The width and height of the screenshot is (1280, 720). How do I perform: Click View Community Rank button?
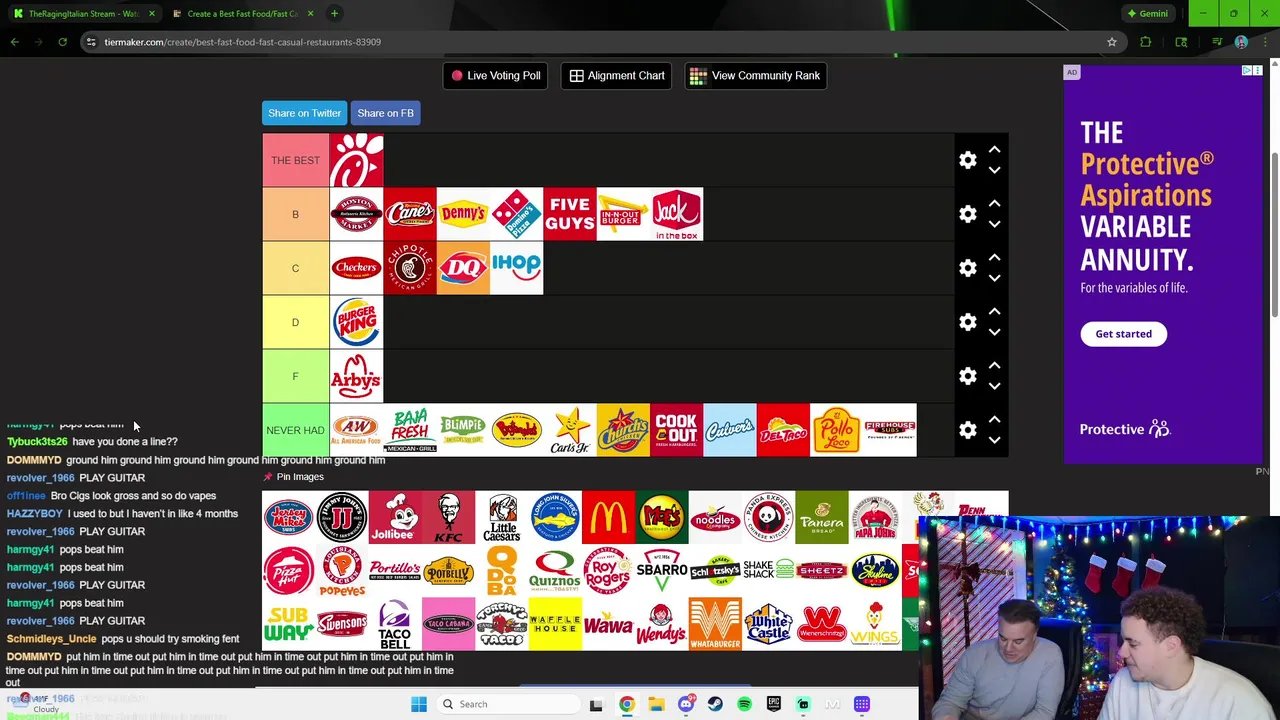point(755,75)
